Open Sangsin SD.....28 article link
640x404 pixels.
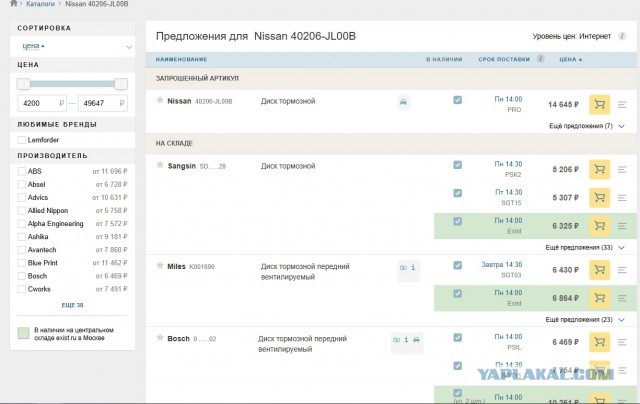pyautogui.click(x=212, y=166)
